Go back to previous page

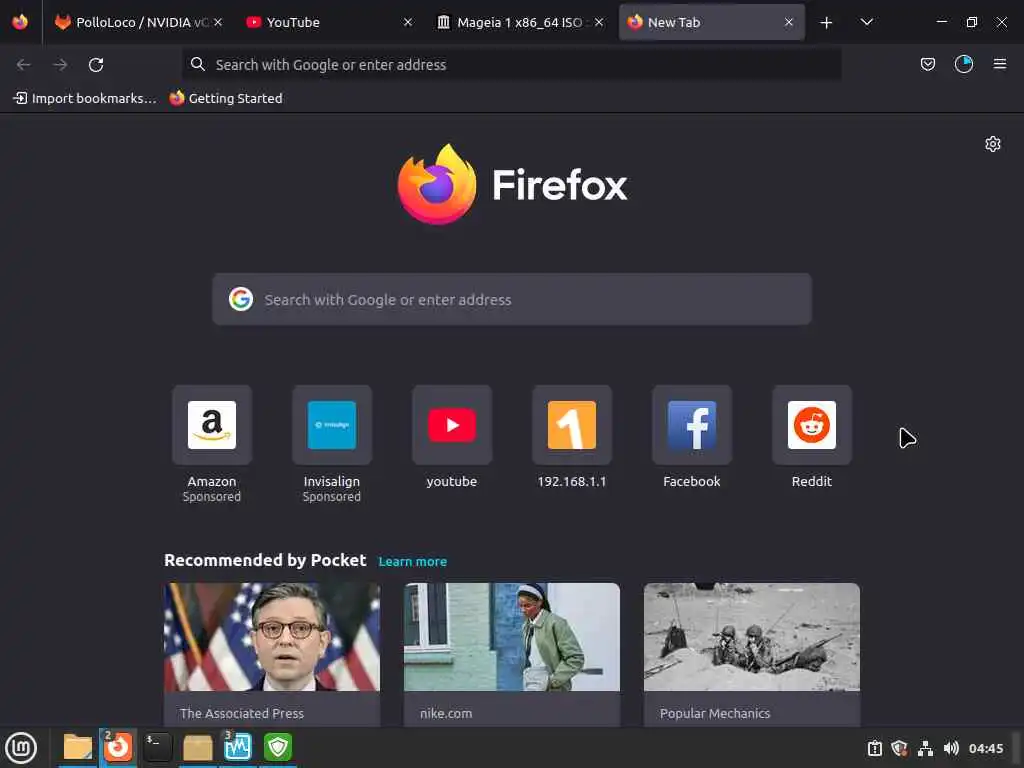pos(24,64)
